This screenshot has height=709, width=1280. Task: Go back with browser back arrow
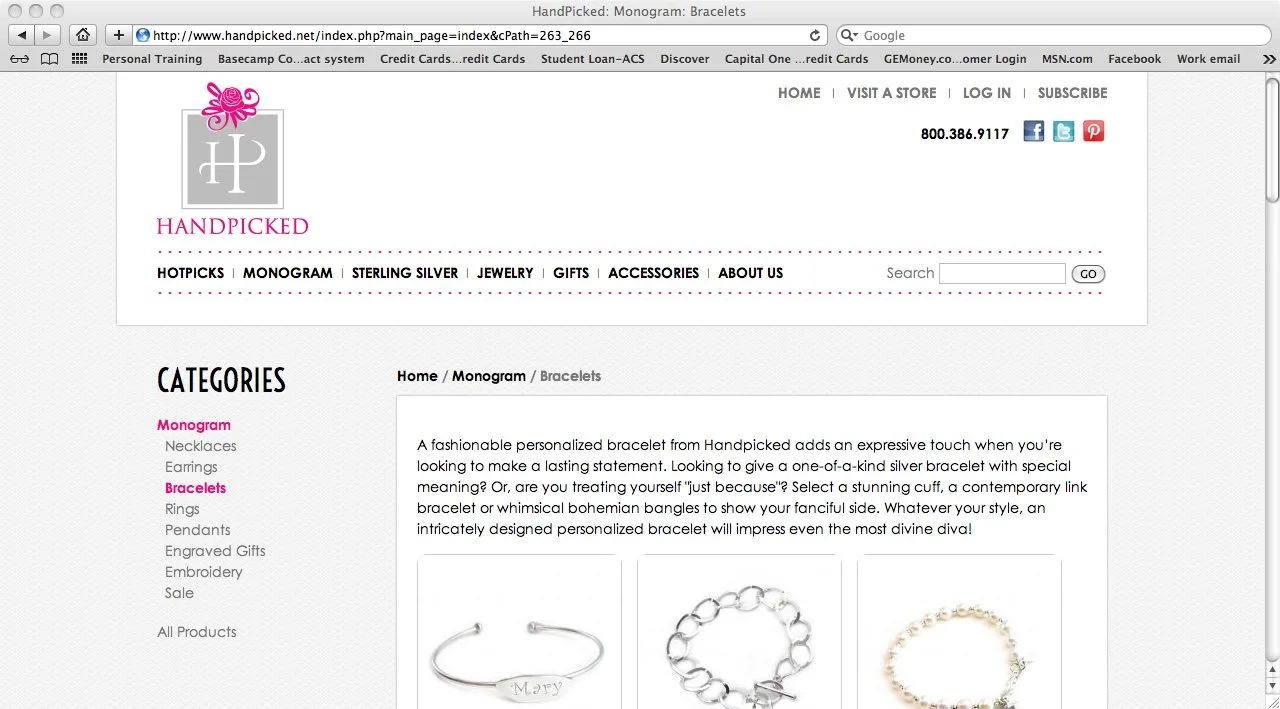23,35
